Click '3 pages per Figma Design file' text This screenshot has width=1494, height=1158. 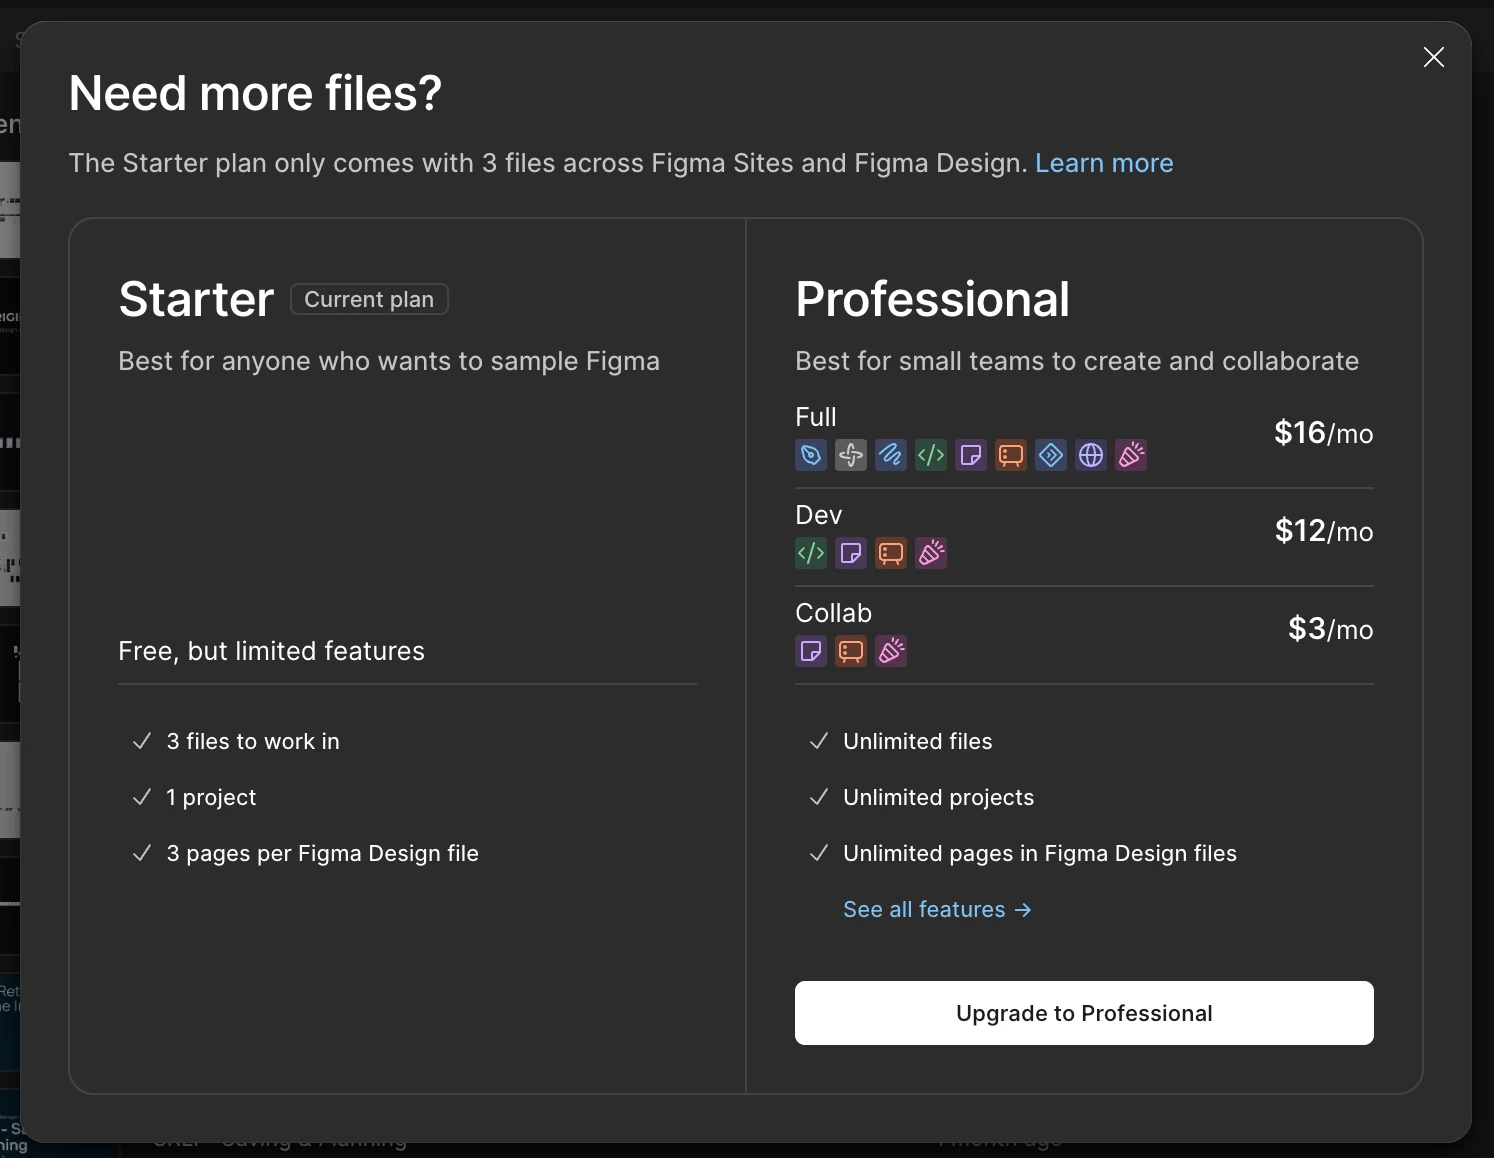(x=323, y=853)
